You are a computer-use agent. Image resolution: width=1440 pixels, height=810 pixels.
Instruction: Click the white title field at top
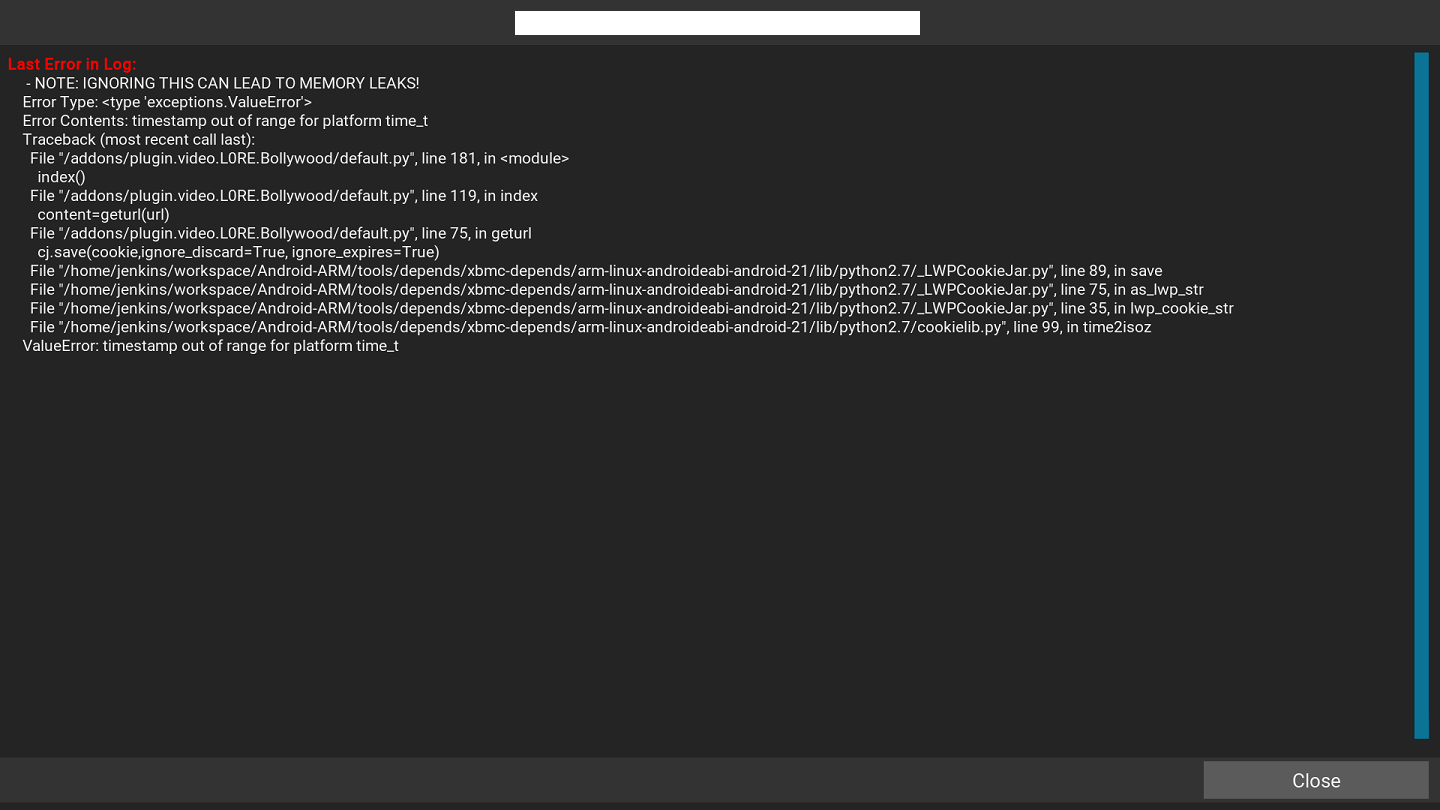717,23
